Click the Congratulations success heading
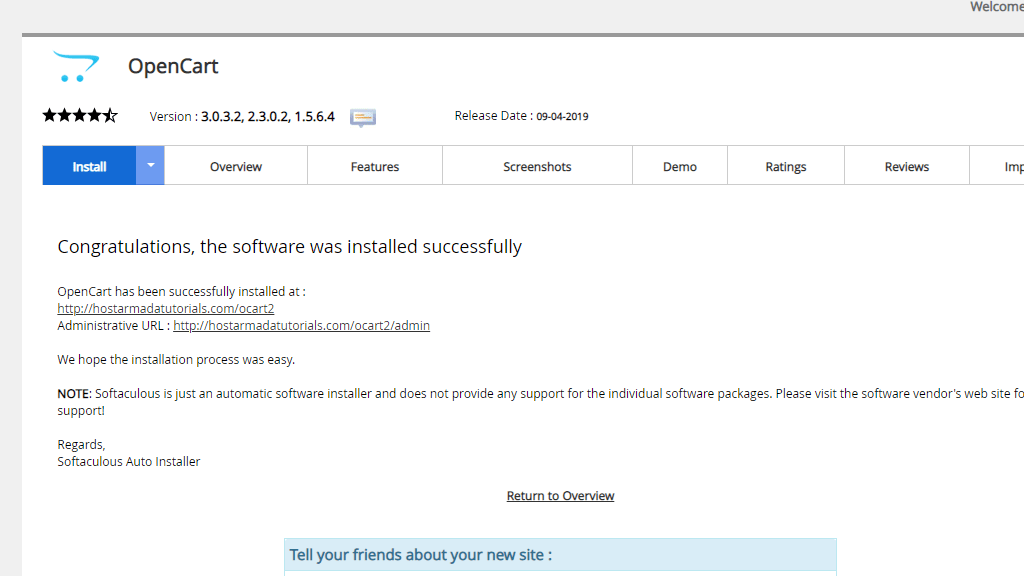 (x=290, y=247)
